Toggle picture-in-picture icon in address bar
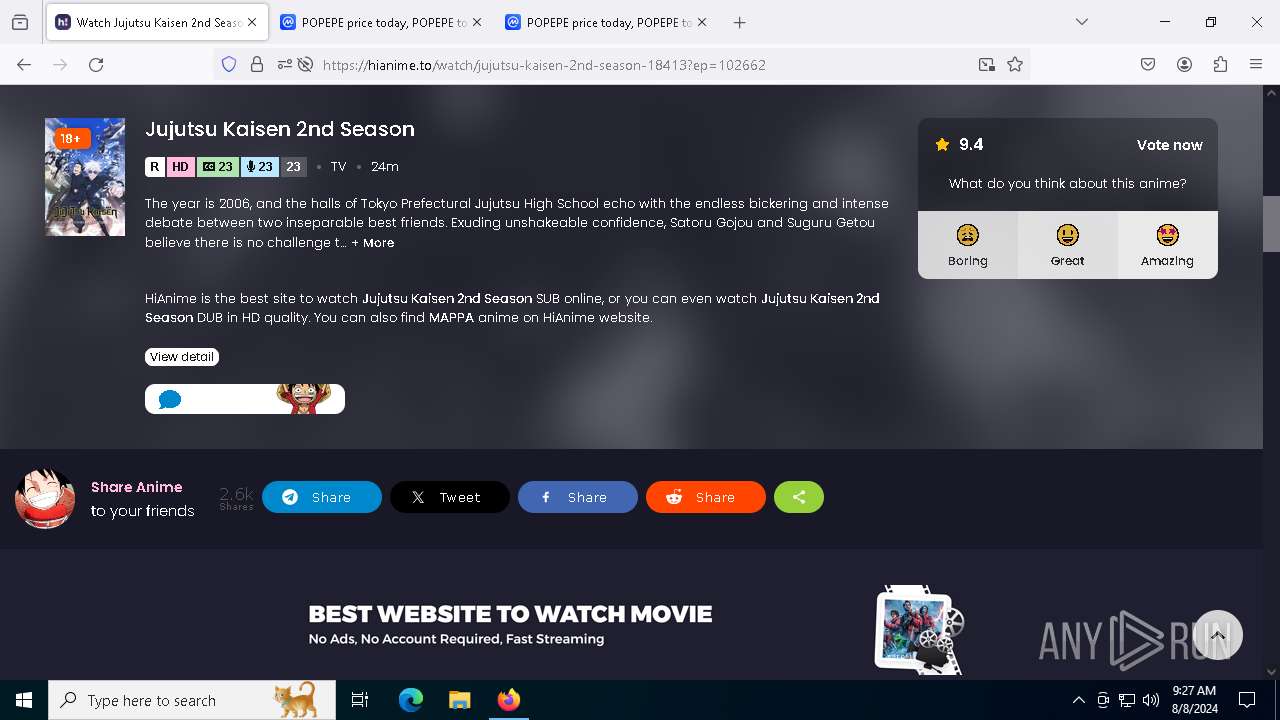 (x=987, y=64)
